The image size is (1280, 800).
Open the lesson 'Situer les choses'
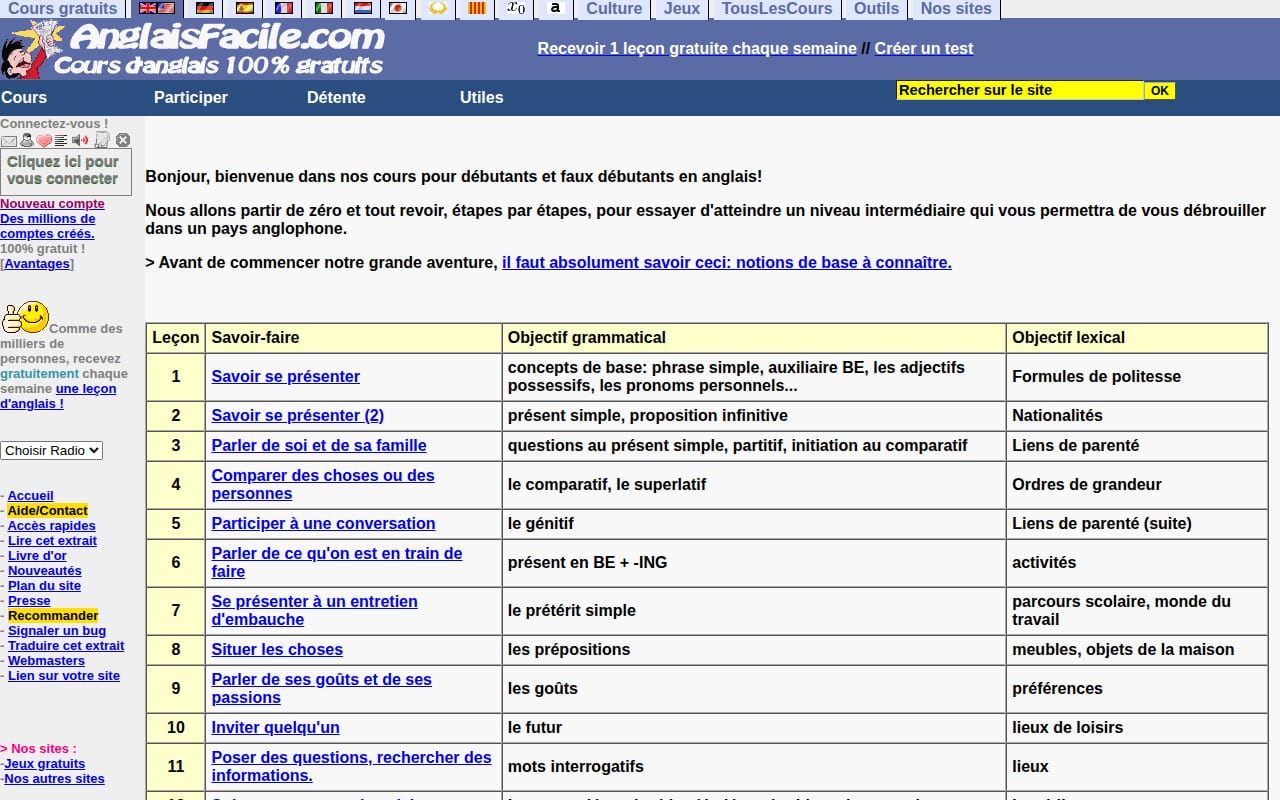click(x=277, y=649)
